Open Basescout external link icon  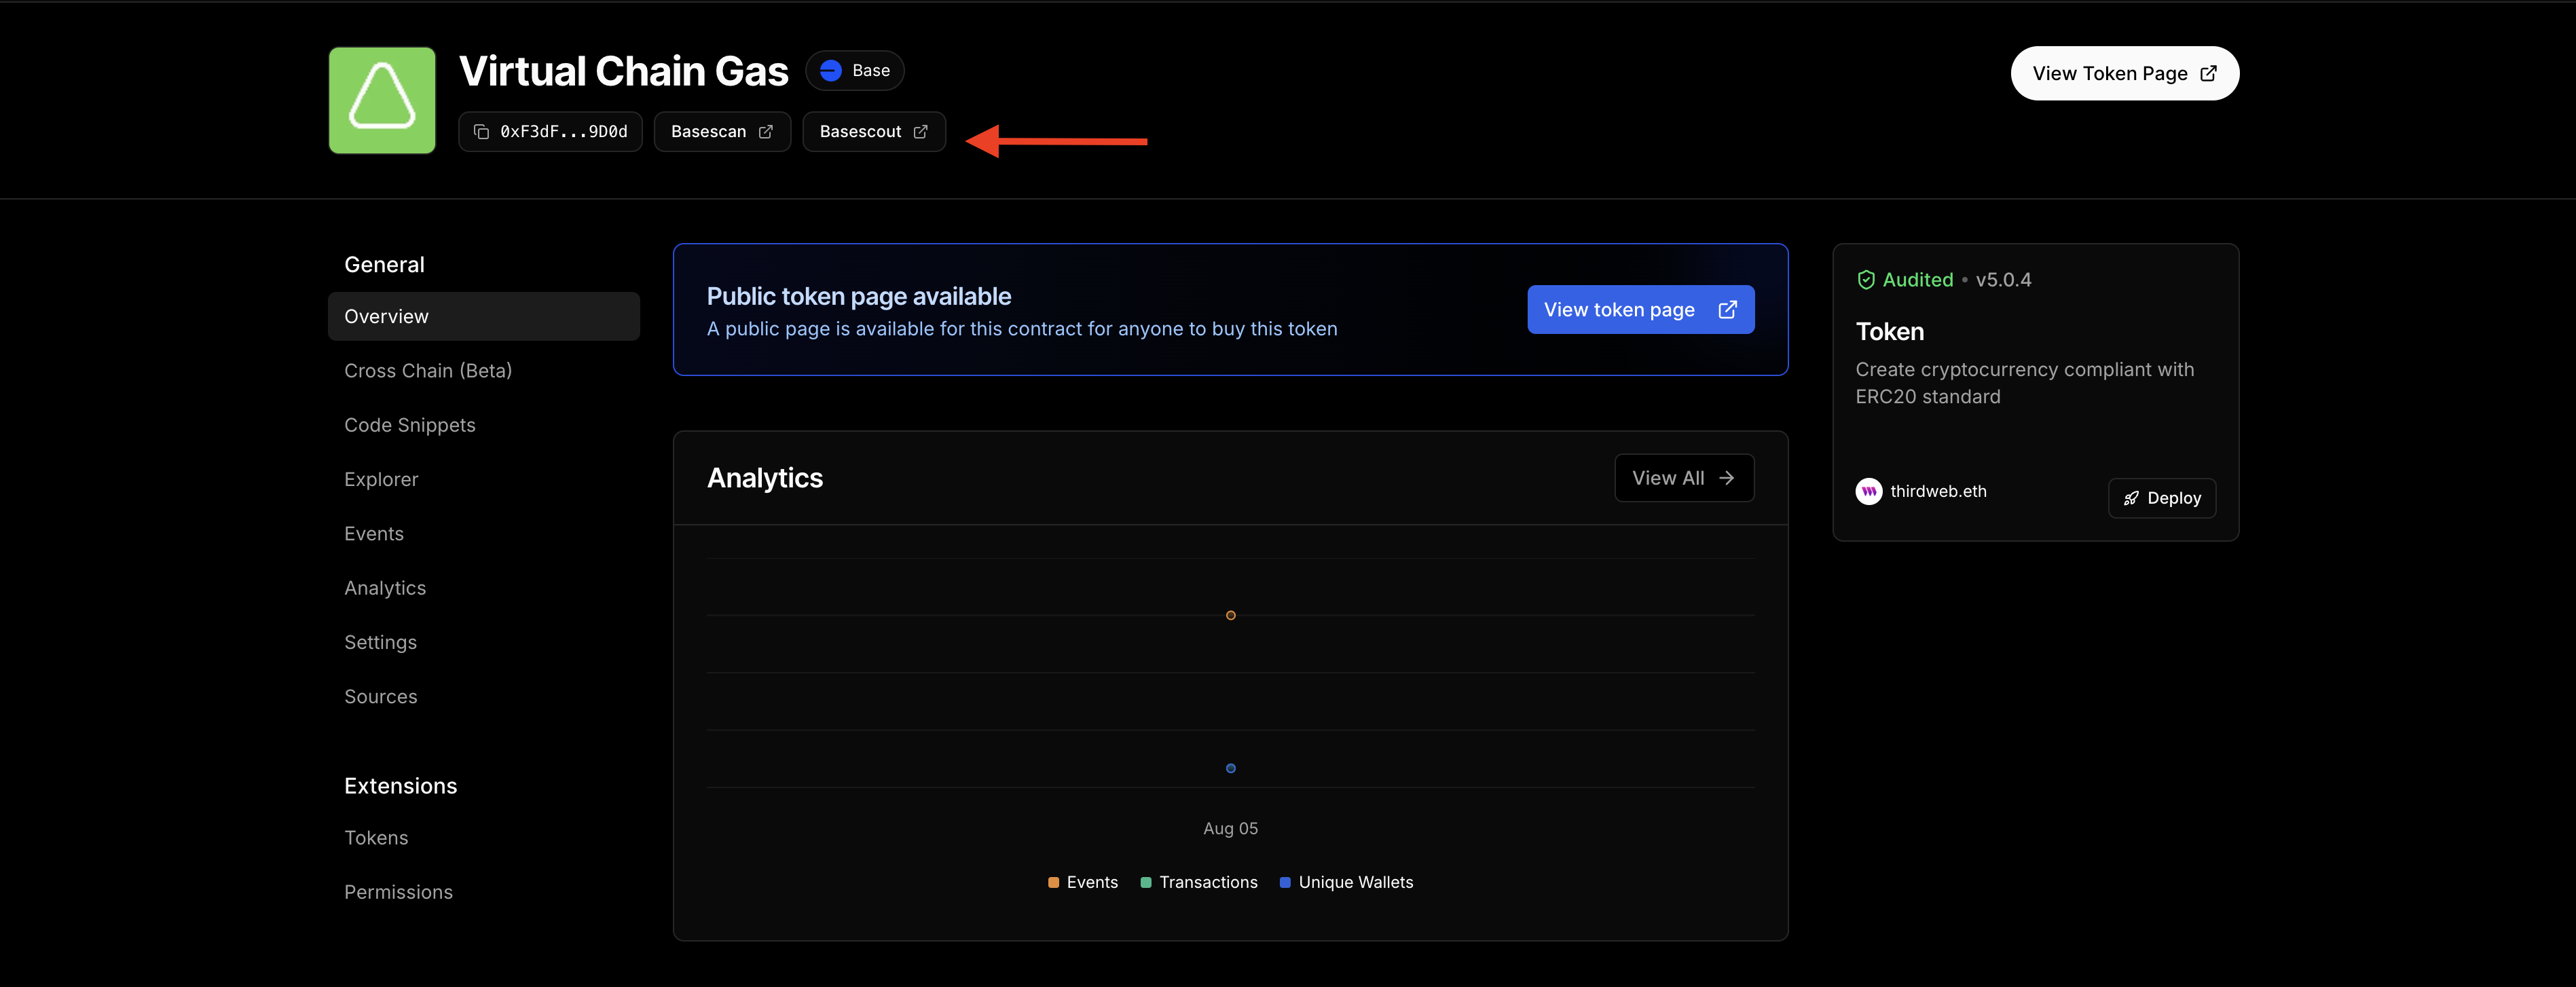pyautogui.click(x=921, y=131)
